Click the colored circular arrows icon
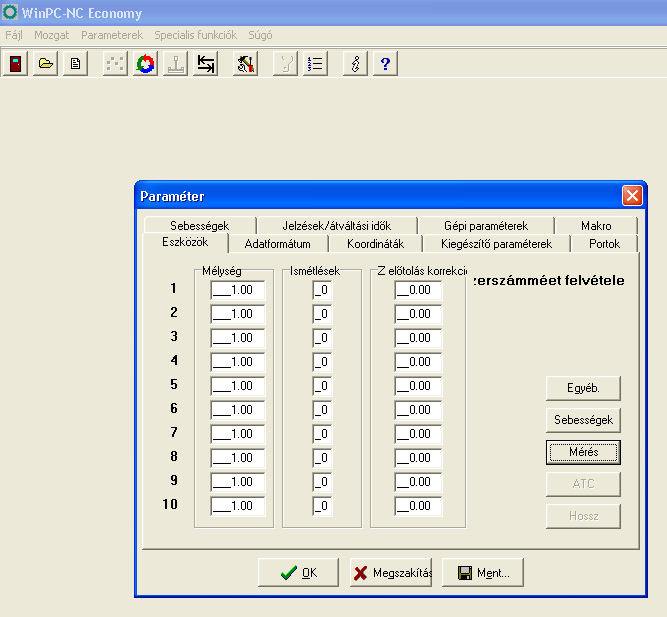 (x=145, y=64)
